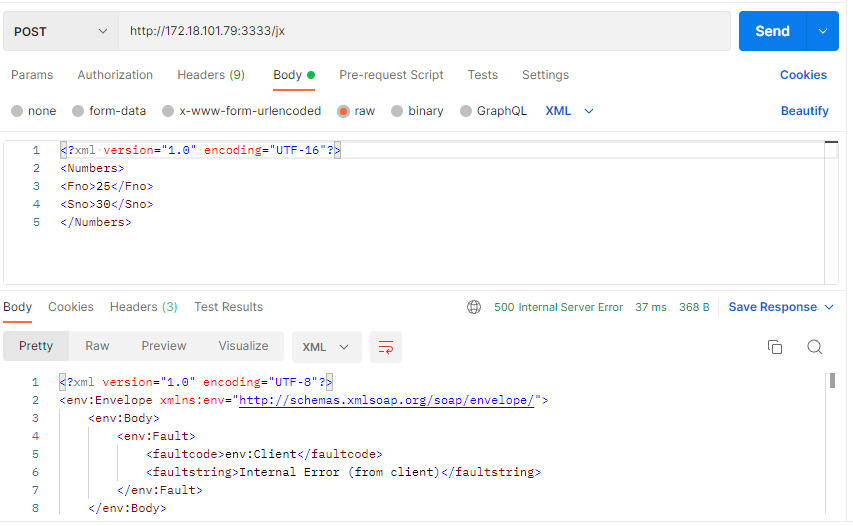Expand the Save Response options
This screenshot has height=526, width=853.
(x=829, y=307)
